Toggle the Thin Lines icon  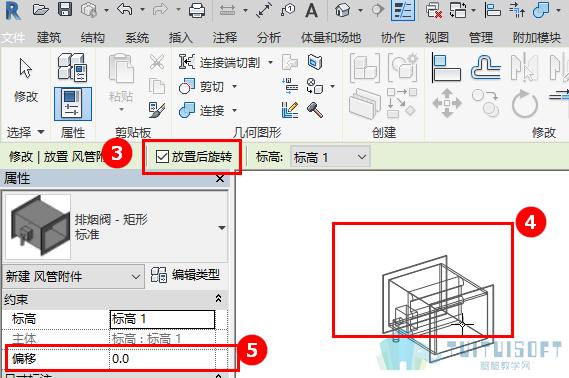tap(402, 10)
